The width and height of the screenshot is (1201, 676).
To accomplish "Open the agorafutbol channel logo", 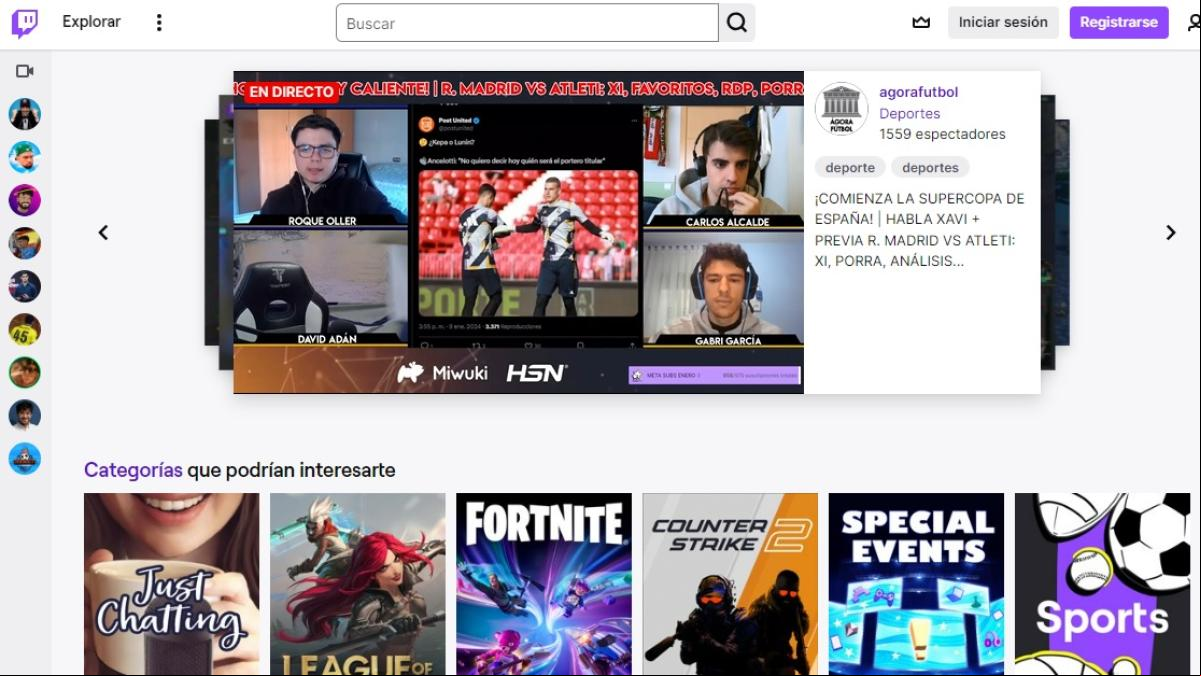I will (x=841, y=108).
